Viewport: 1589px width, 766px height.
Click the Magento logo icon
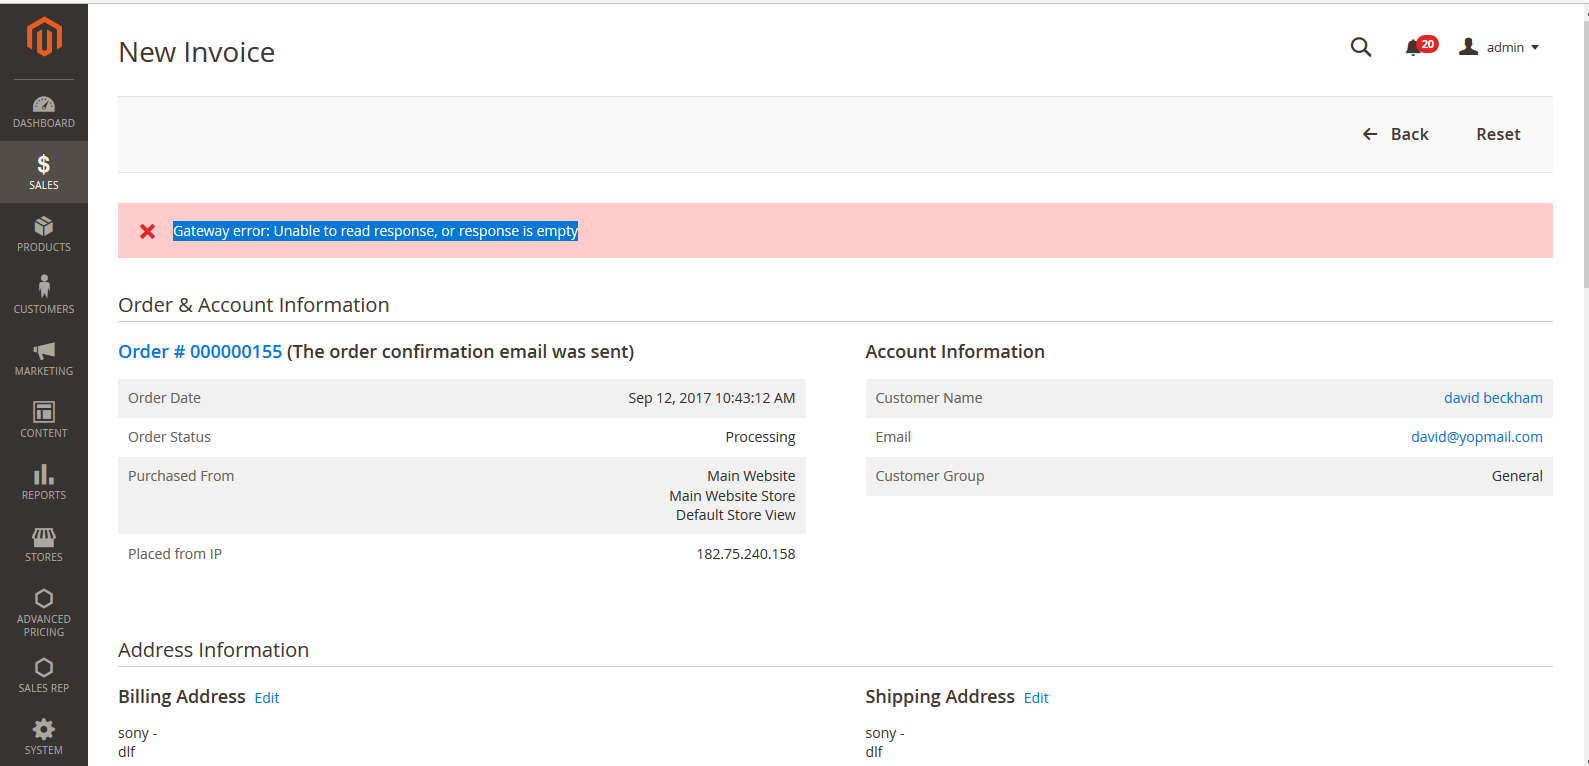[44, 37]
